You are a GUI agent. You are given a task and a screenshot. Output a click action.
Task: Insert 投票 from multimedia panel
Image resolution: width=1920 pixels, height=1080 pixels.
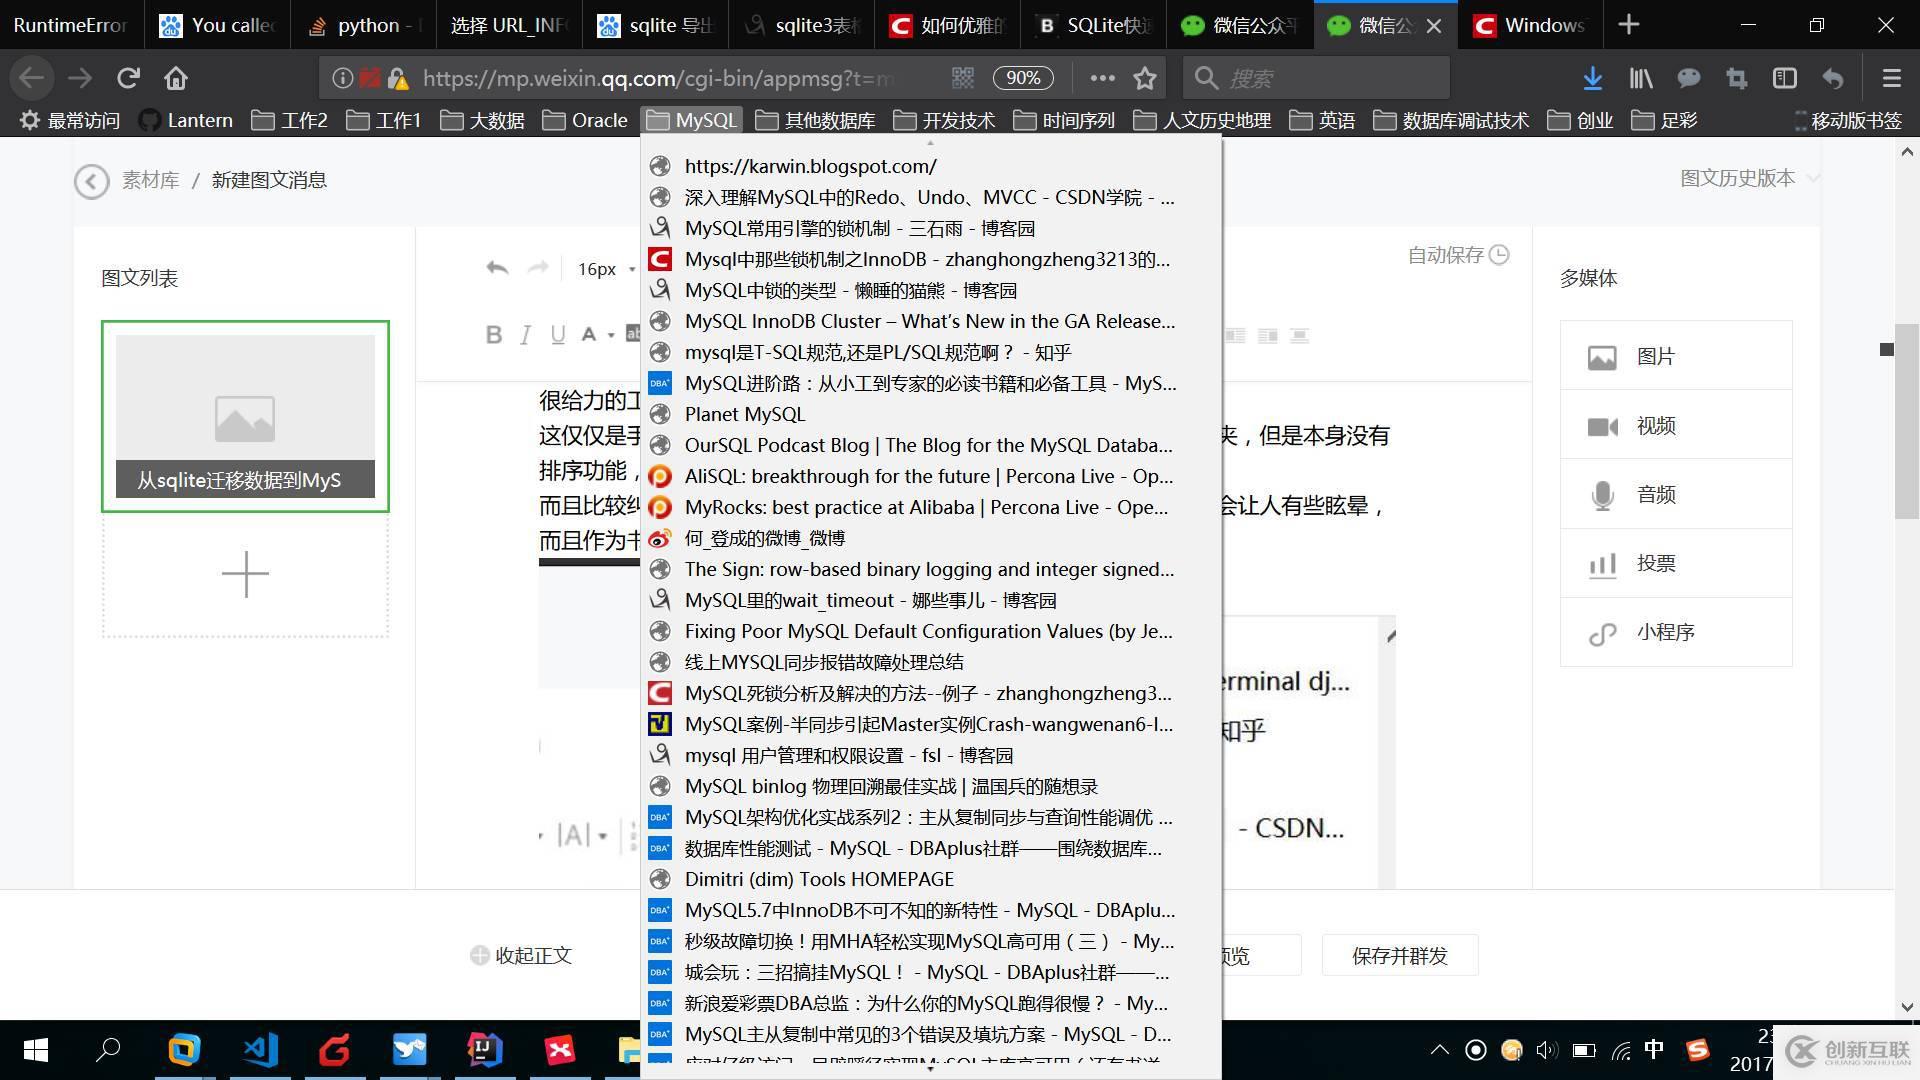(x=1676, y=563)
